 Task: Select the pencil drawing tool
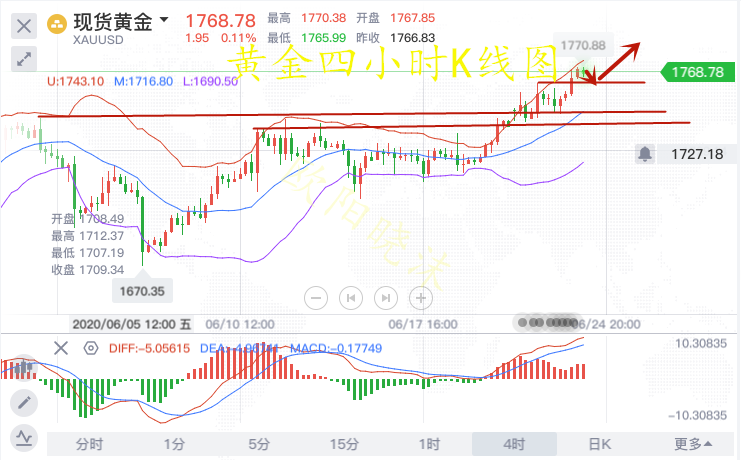point(24,403)
